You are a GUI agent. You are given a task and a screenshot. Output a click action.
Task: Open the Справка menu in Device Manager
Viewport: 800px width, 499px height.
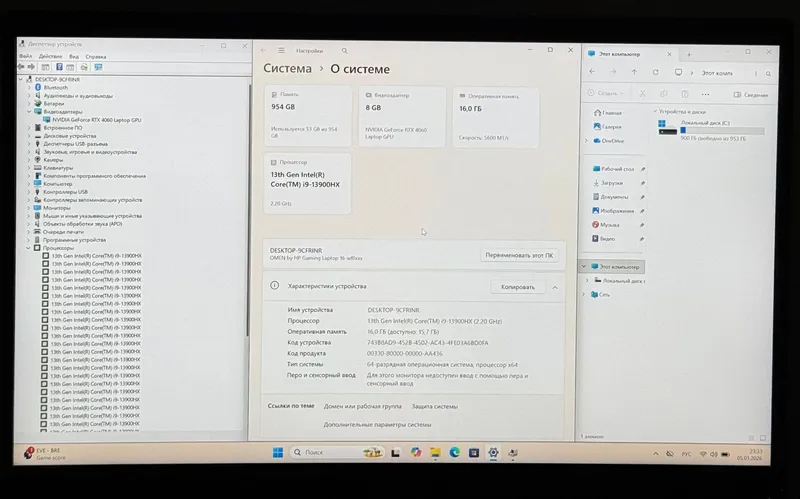96,57
